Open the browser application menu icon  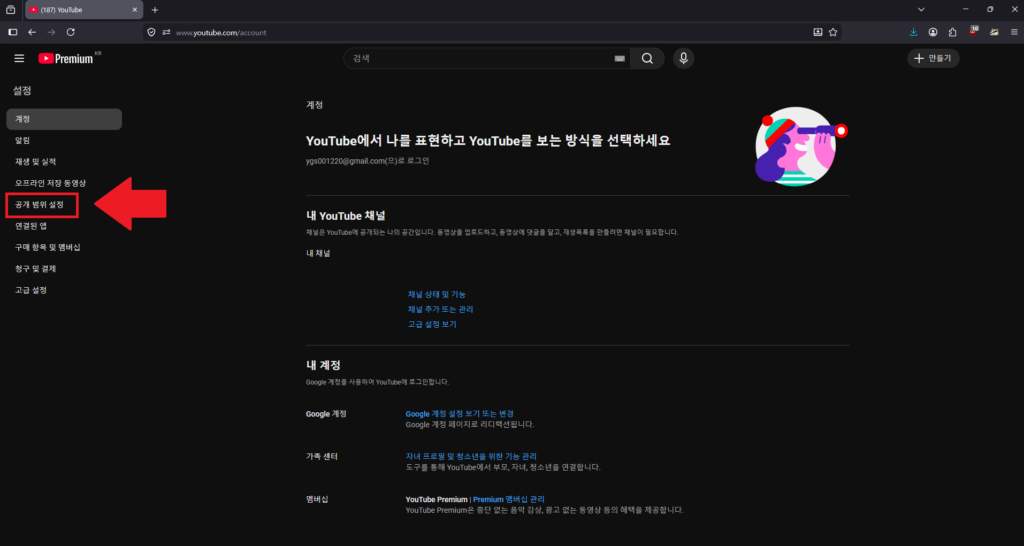point(1014,32)
